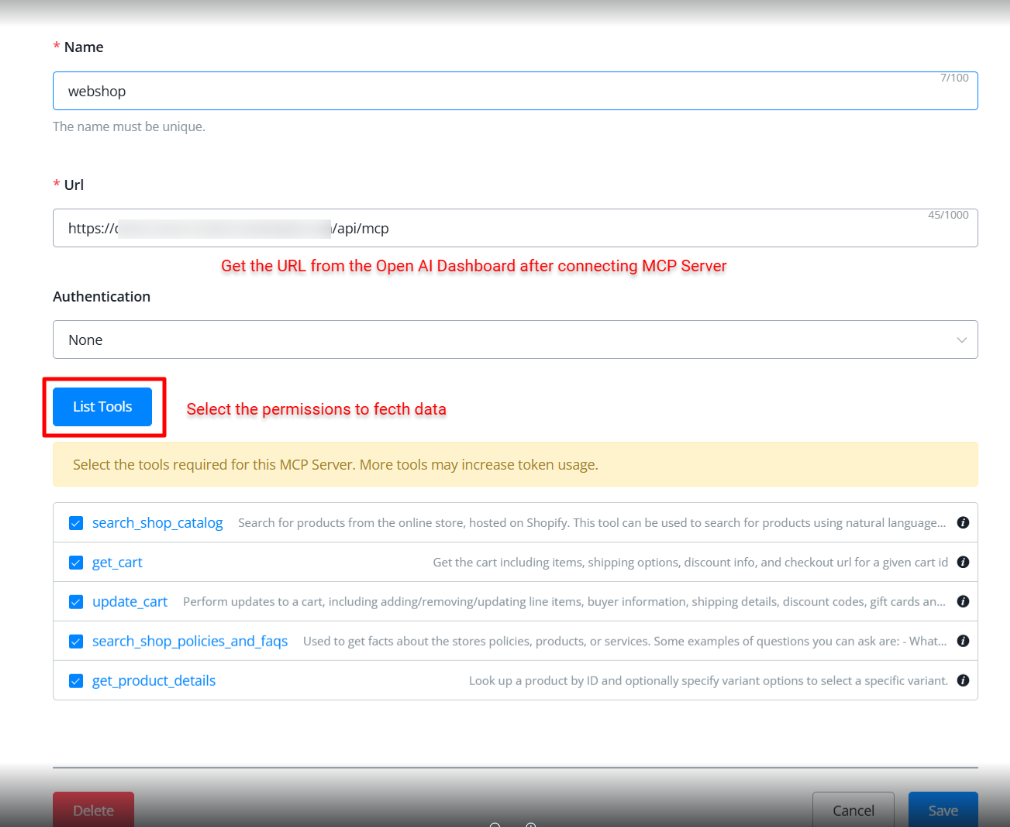Focus the Url input field
The width and height of the screenshot is (1010, 827).
[x=600, y=228]
